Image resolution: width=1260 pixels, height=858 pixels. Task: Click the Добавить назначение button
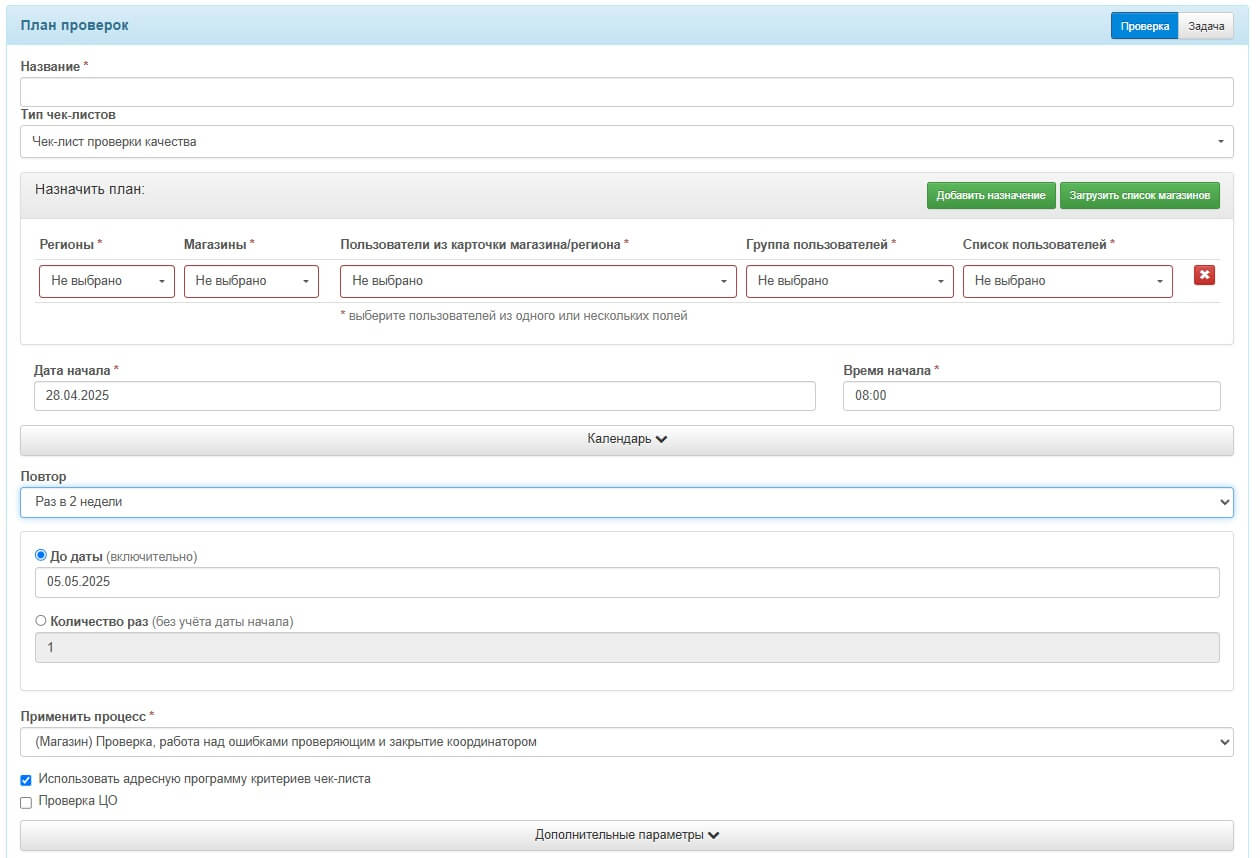pos(991,196)
